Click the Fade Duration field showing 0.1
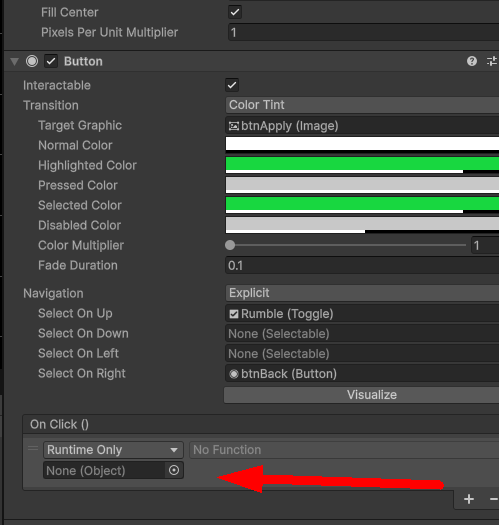The width and height of the screenshot is (499, 525). [x=362, y=266]
